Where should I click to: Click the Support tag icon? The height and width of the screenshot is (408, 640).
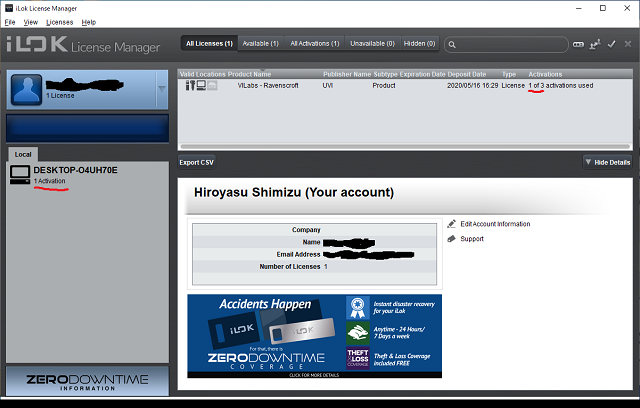(x=451, y=239)
